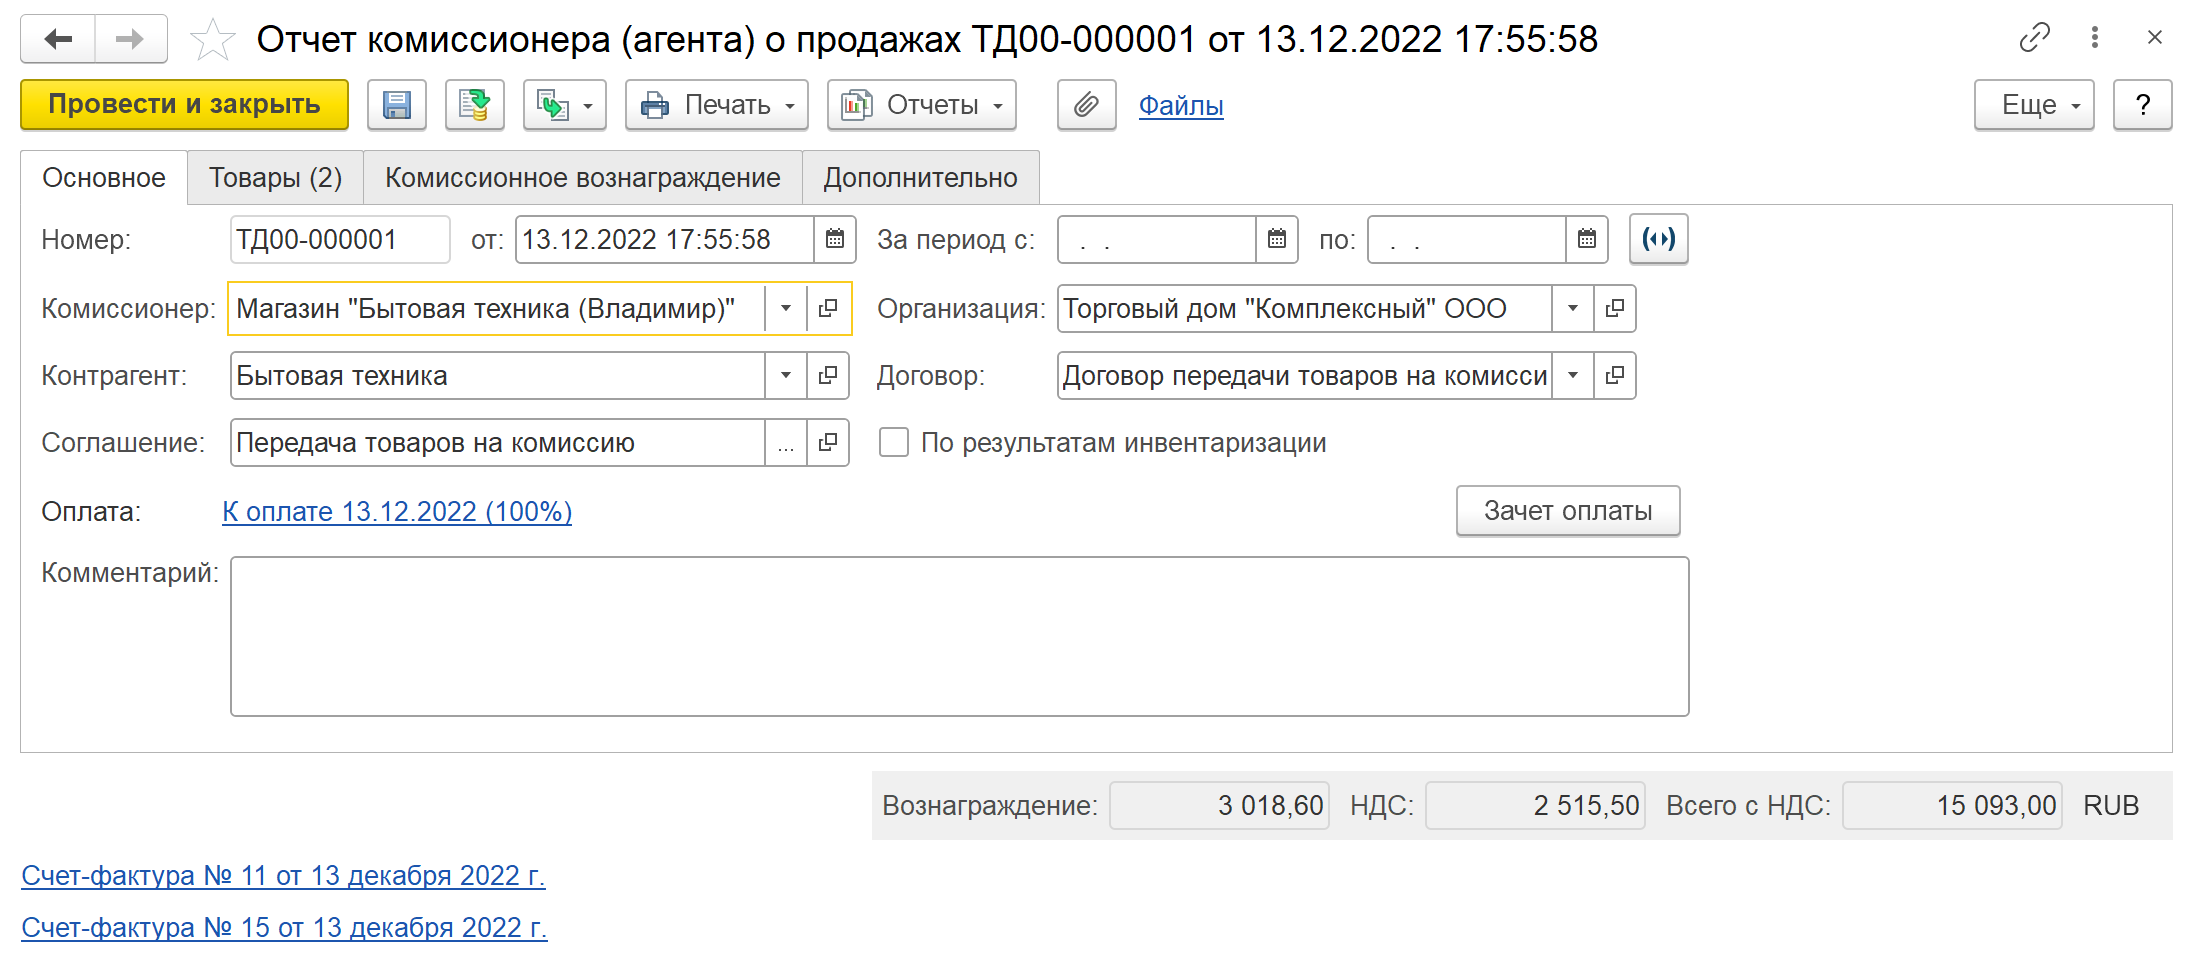Switch to the Товары (2) tab
This screenshot has height=966, width=2203.
tap(275, 178)
